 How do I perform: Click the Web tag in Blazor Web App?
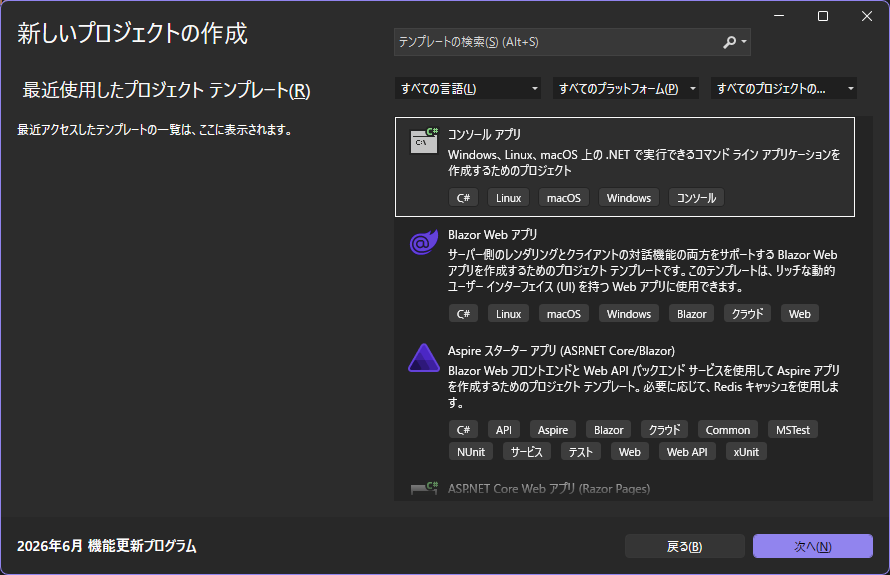tap(799, 313)
